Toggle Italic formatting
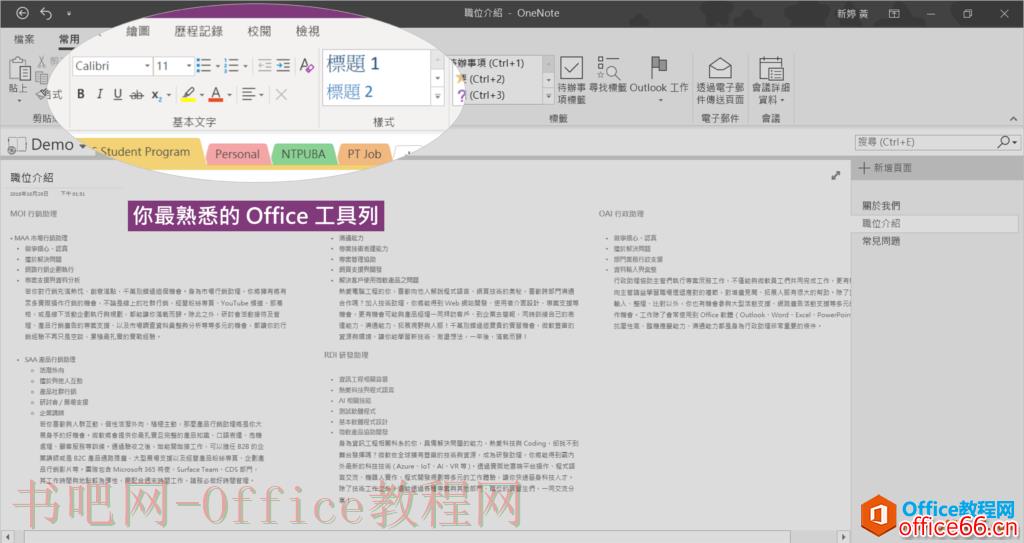This screenshot has width=1024, height=543. click(99, 94)
